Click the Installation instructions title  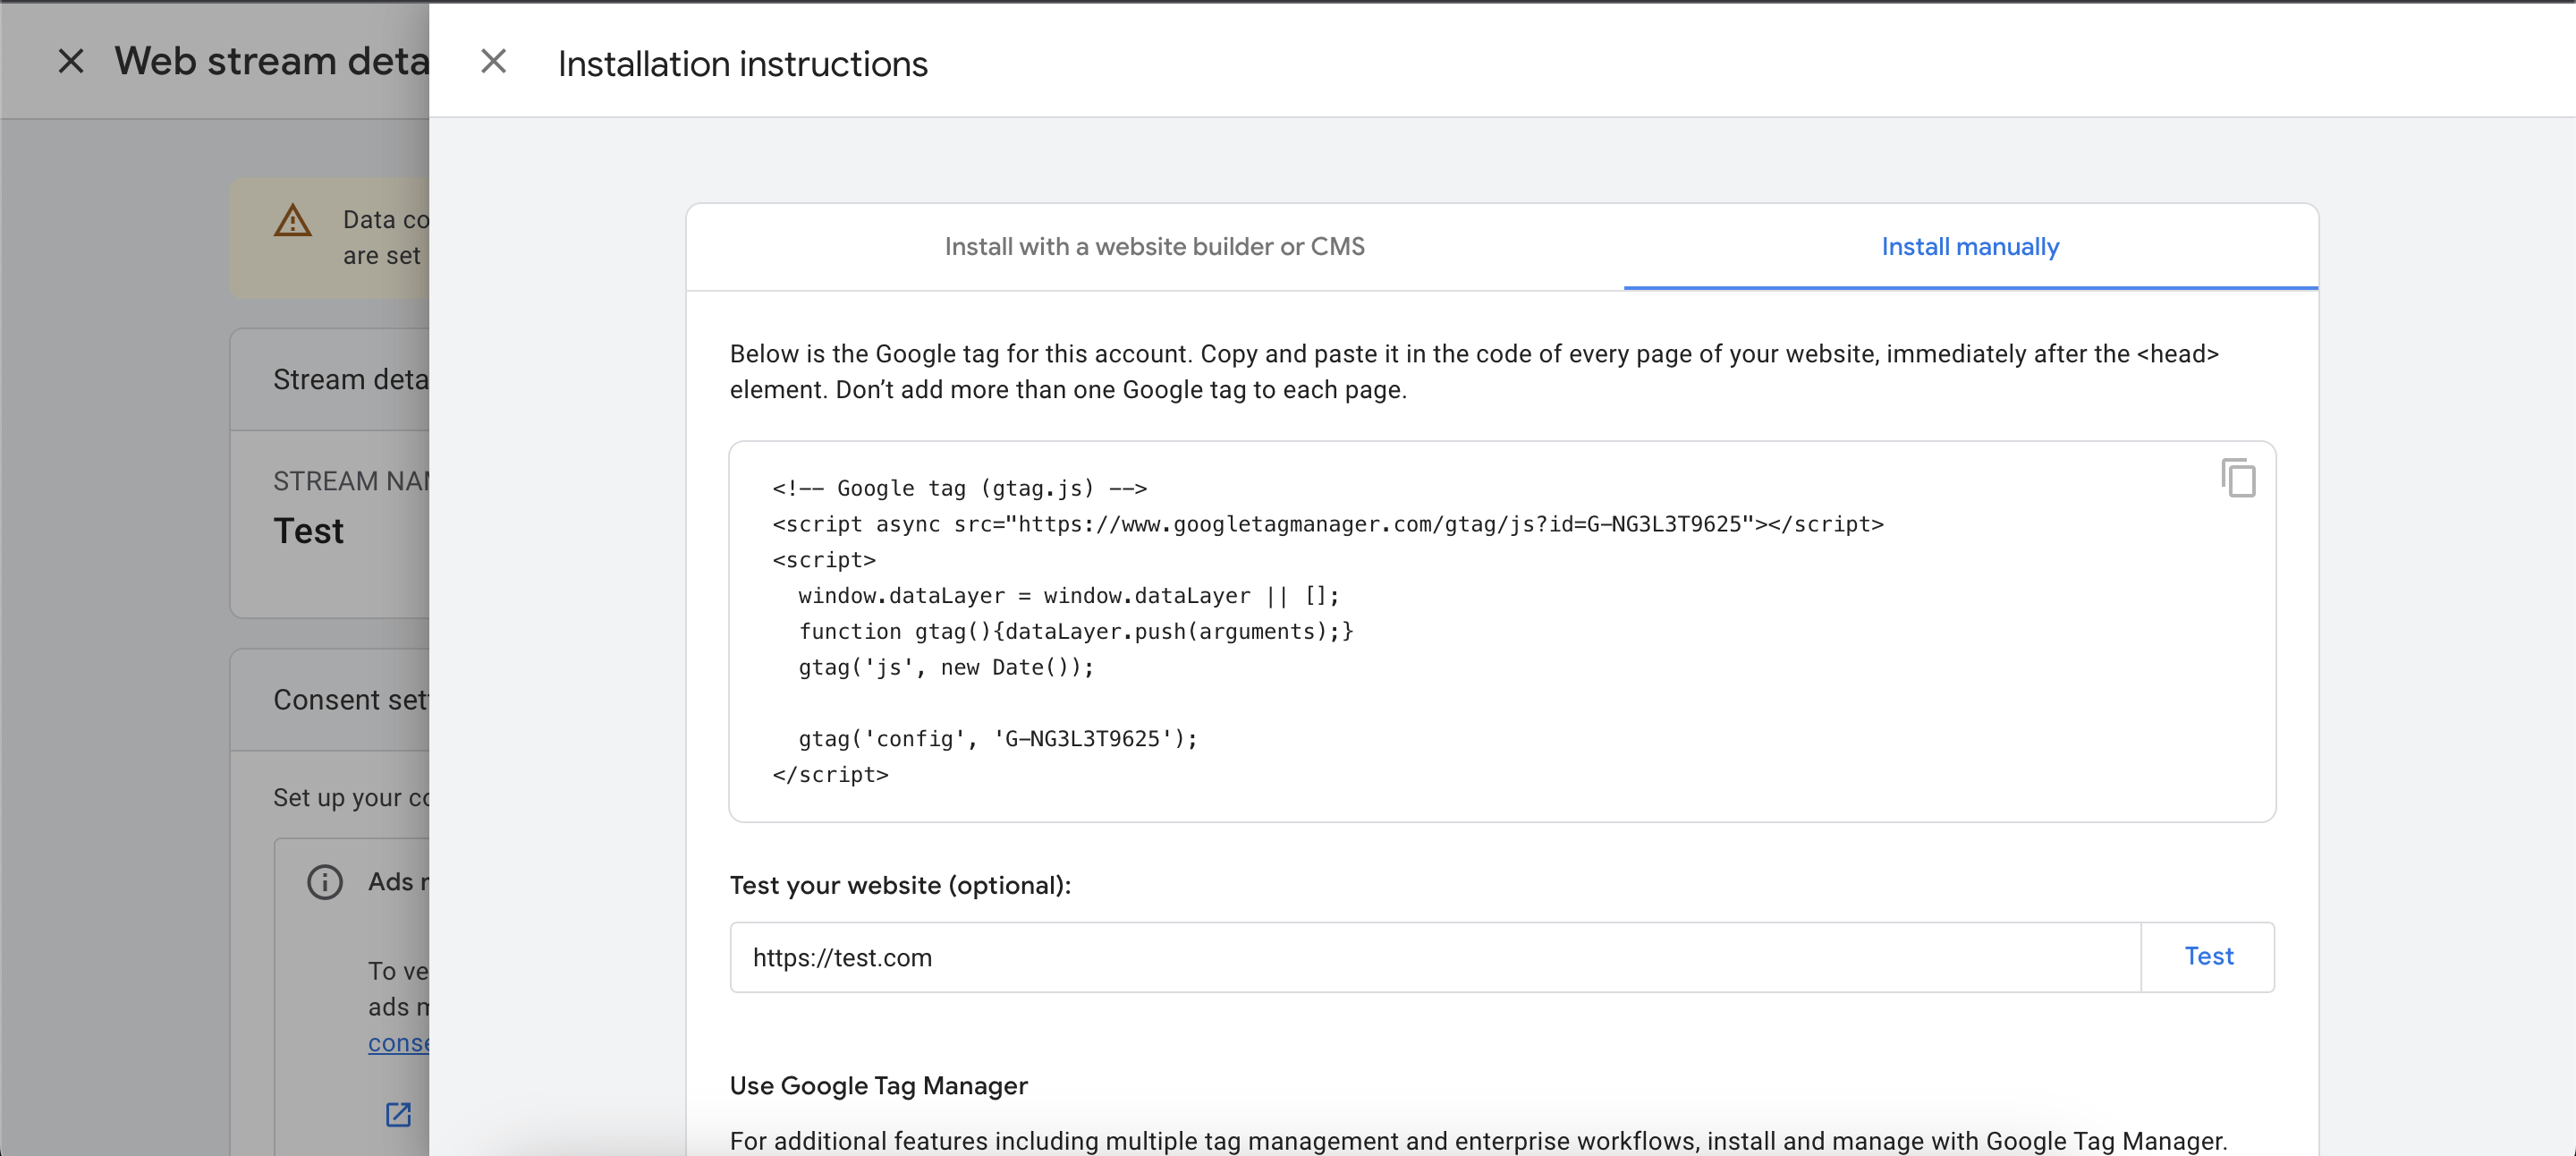pyautogui.click(x=742, y=64)
